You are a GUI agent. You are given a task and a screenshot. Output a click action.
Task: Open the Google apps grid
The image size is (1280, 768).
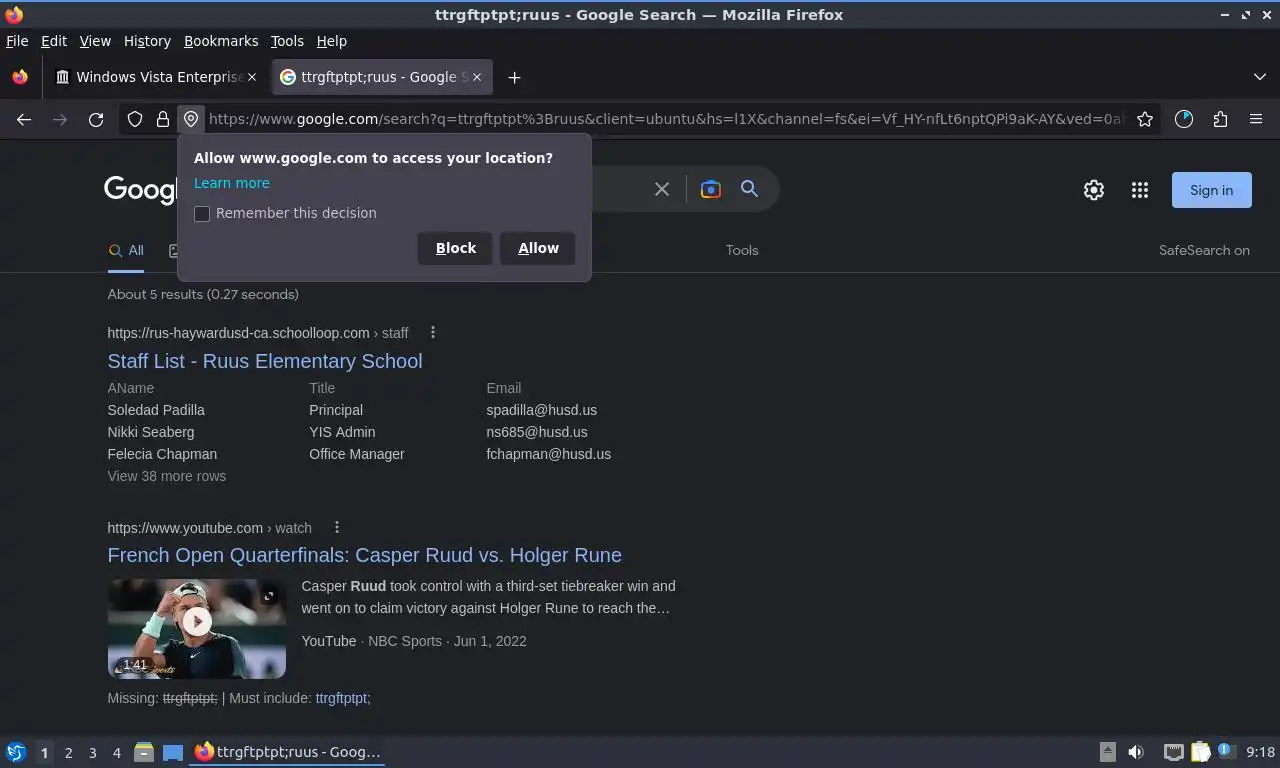[x=1140, y=190]
